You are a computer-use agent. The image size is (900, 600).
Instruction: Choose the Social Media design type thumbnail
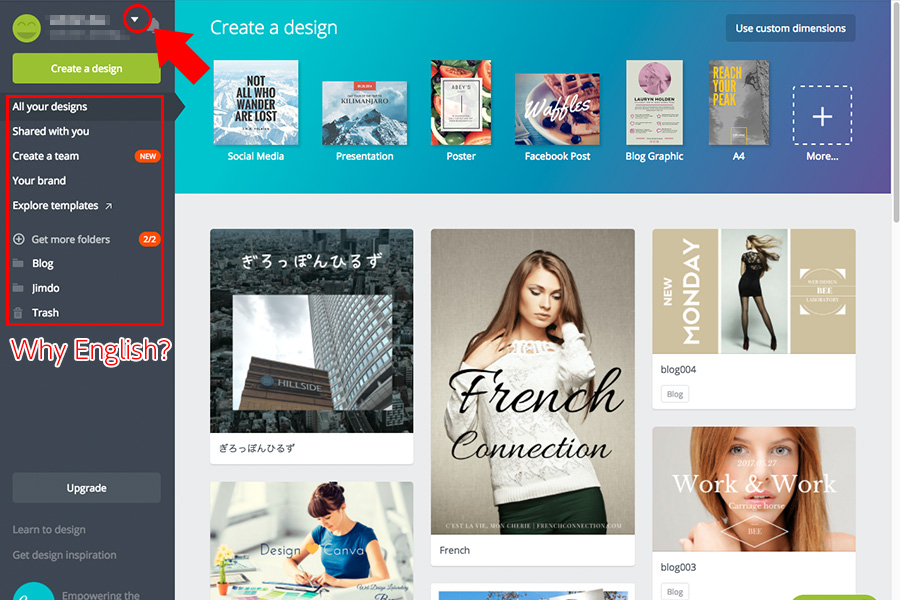point(256,103)
